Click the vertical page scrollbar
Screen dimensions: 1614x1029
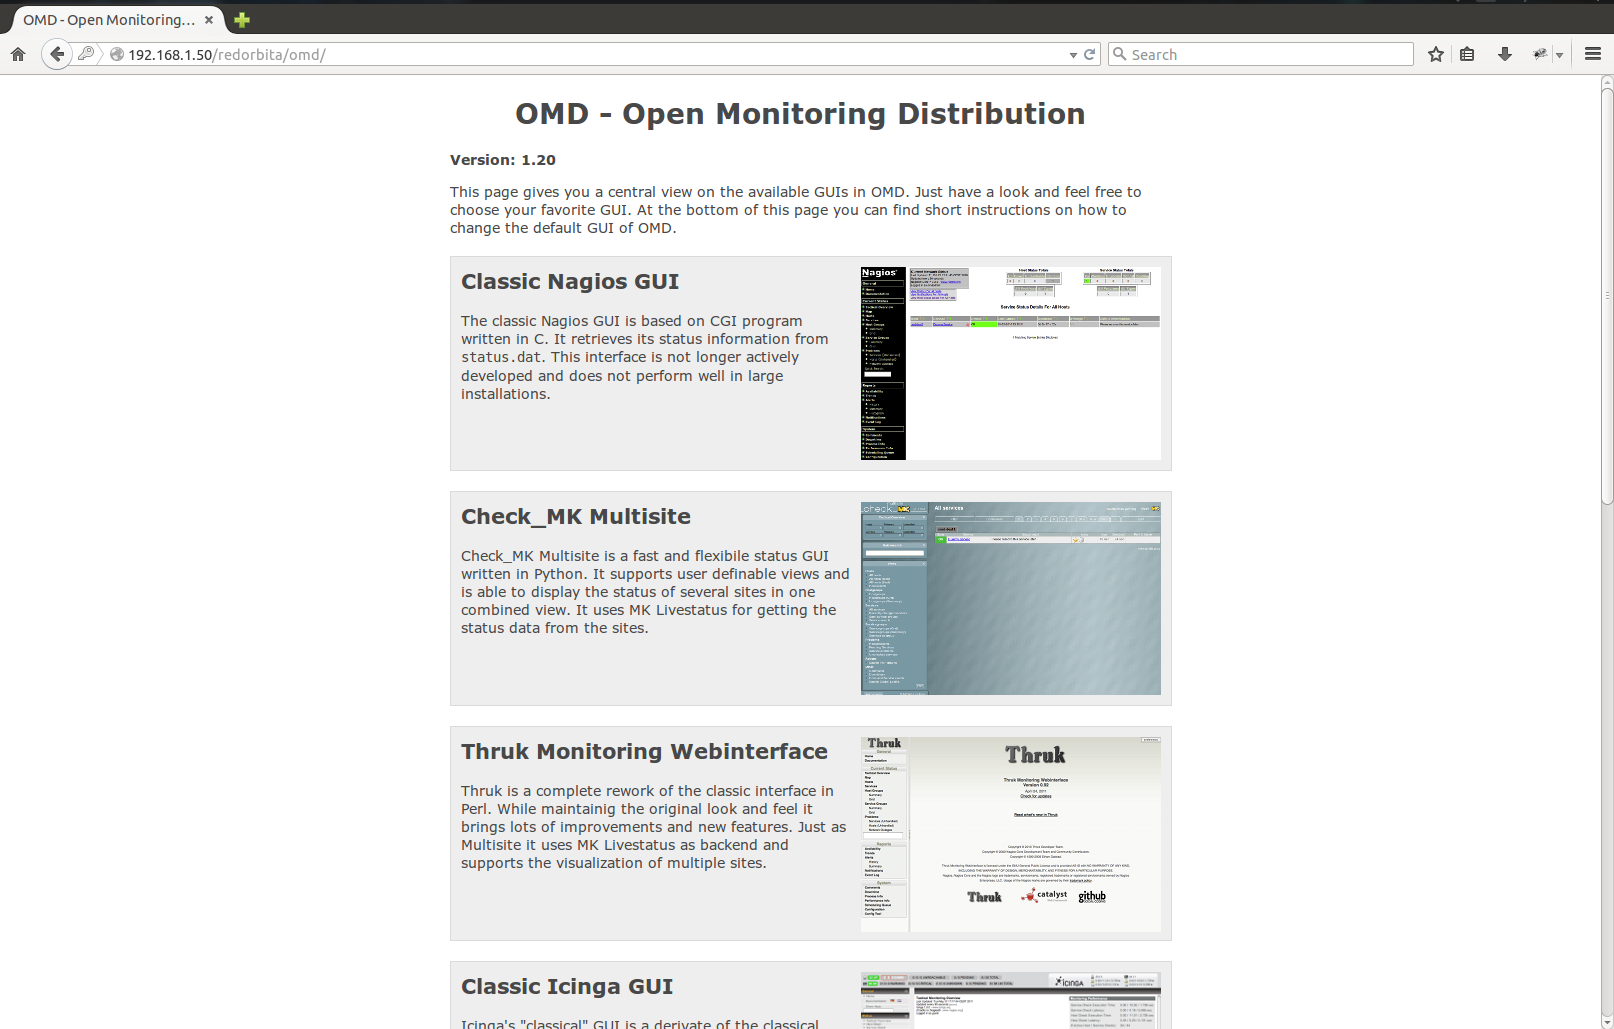click(1606, 300)
